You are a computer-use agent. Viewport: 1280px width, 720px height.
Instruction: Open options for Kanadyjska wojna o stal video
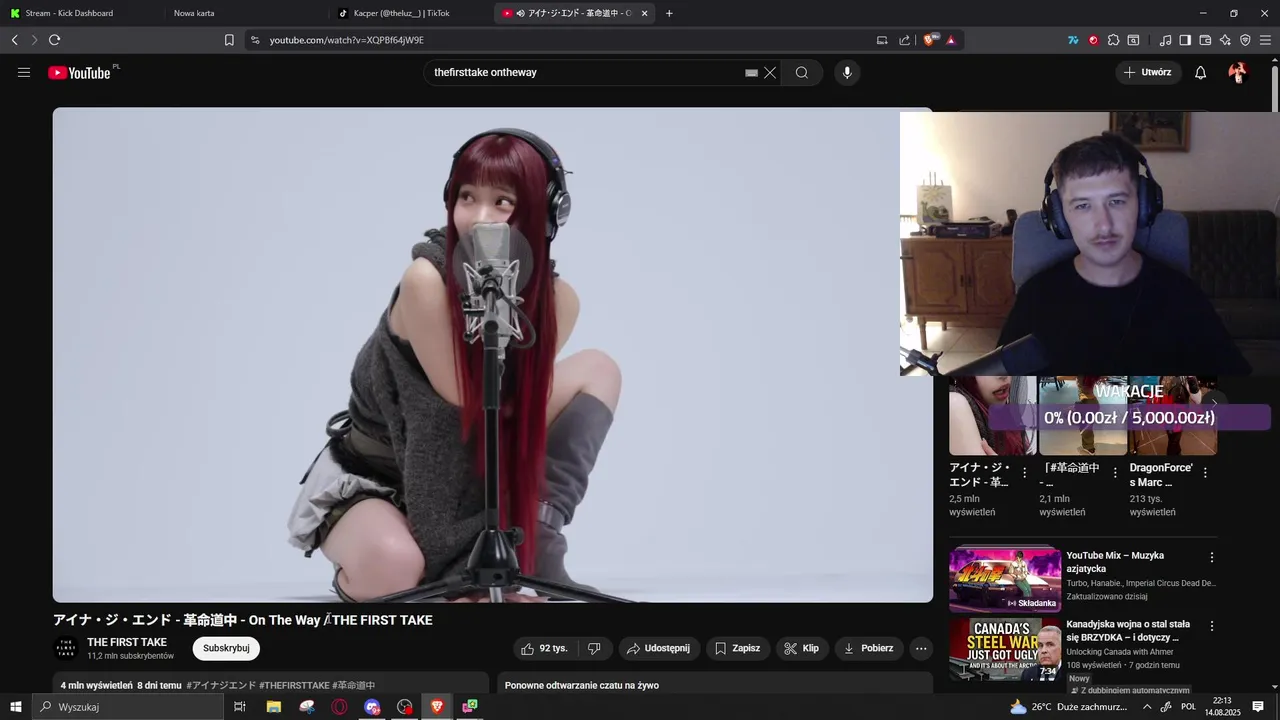click(x=1212, y=626)
